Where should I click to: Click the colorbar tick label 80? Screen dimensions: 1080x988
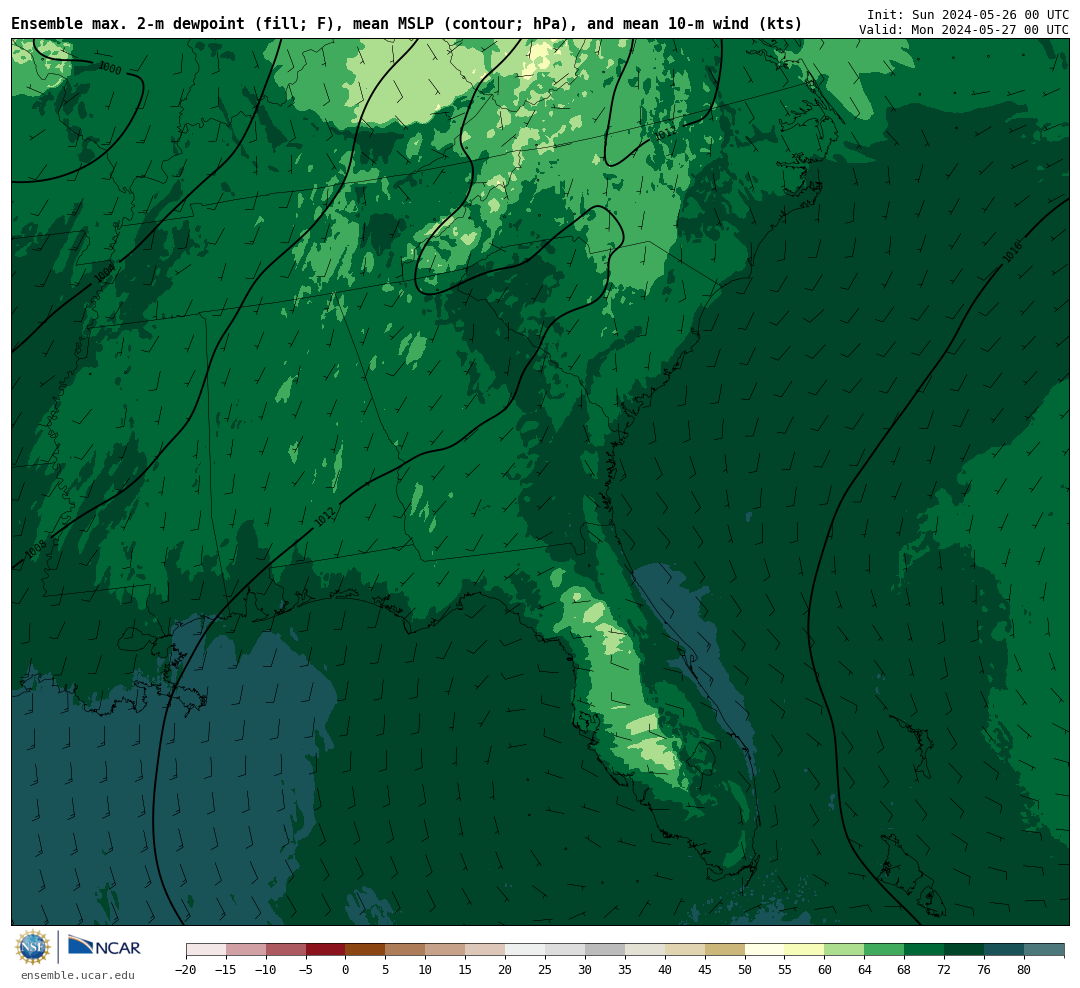click(1024, 970)
